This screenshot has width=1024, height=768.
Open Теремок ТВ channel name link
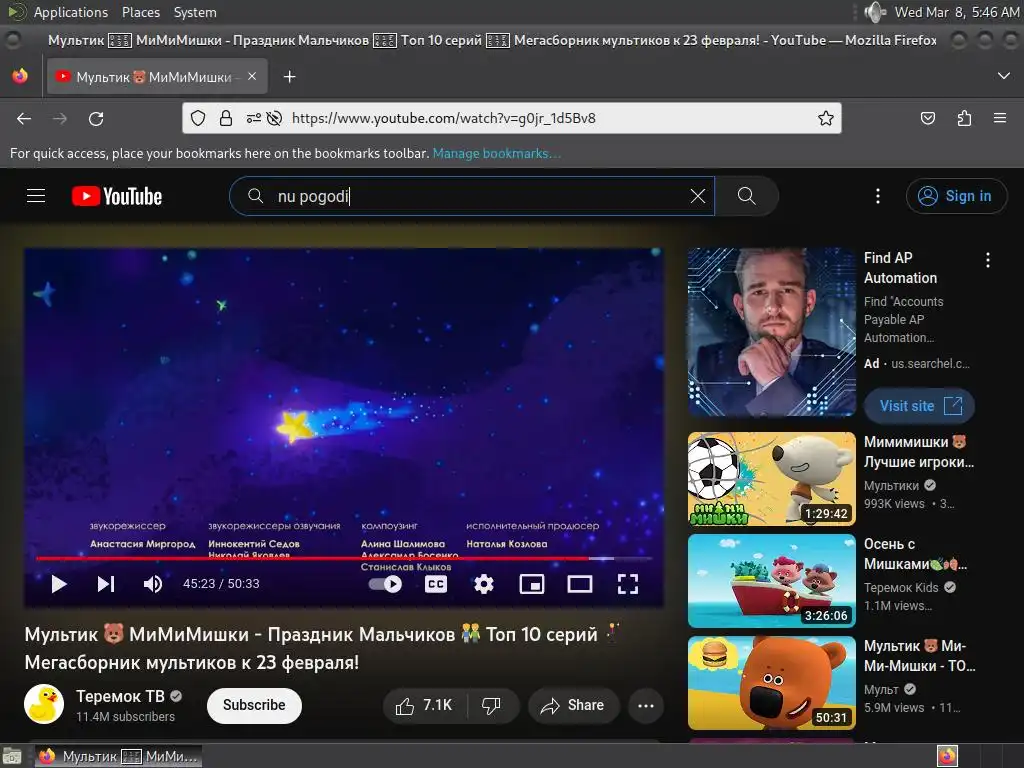120,696
